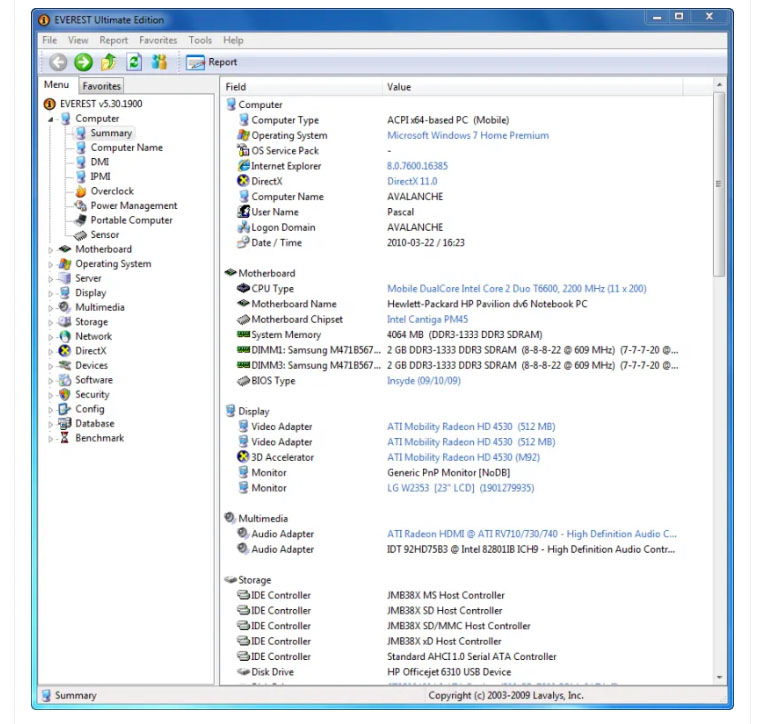
Task: Click the Field column header
Action: pyautogui.click(x=302, y=87)
